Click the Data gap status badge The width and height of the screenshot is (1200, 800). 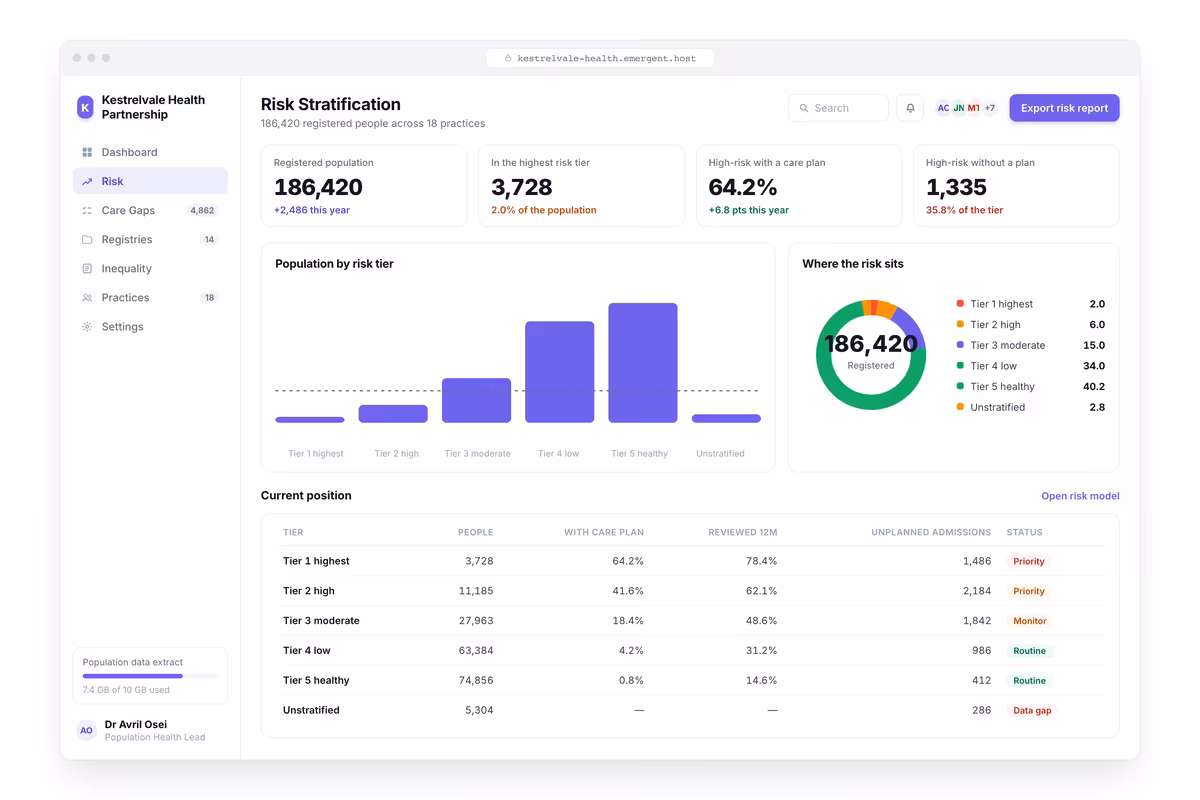tap(1033, 711)
